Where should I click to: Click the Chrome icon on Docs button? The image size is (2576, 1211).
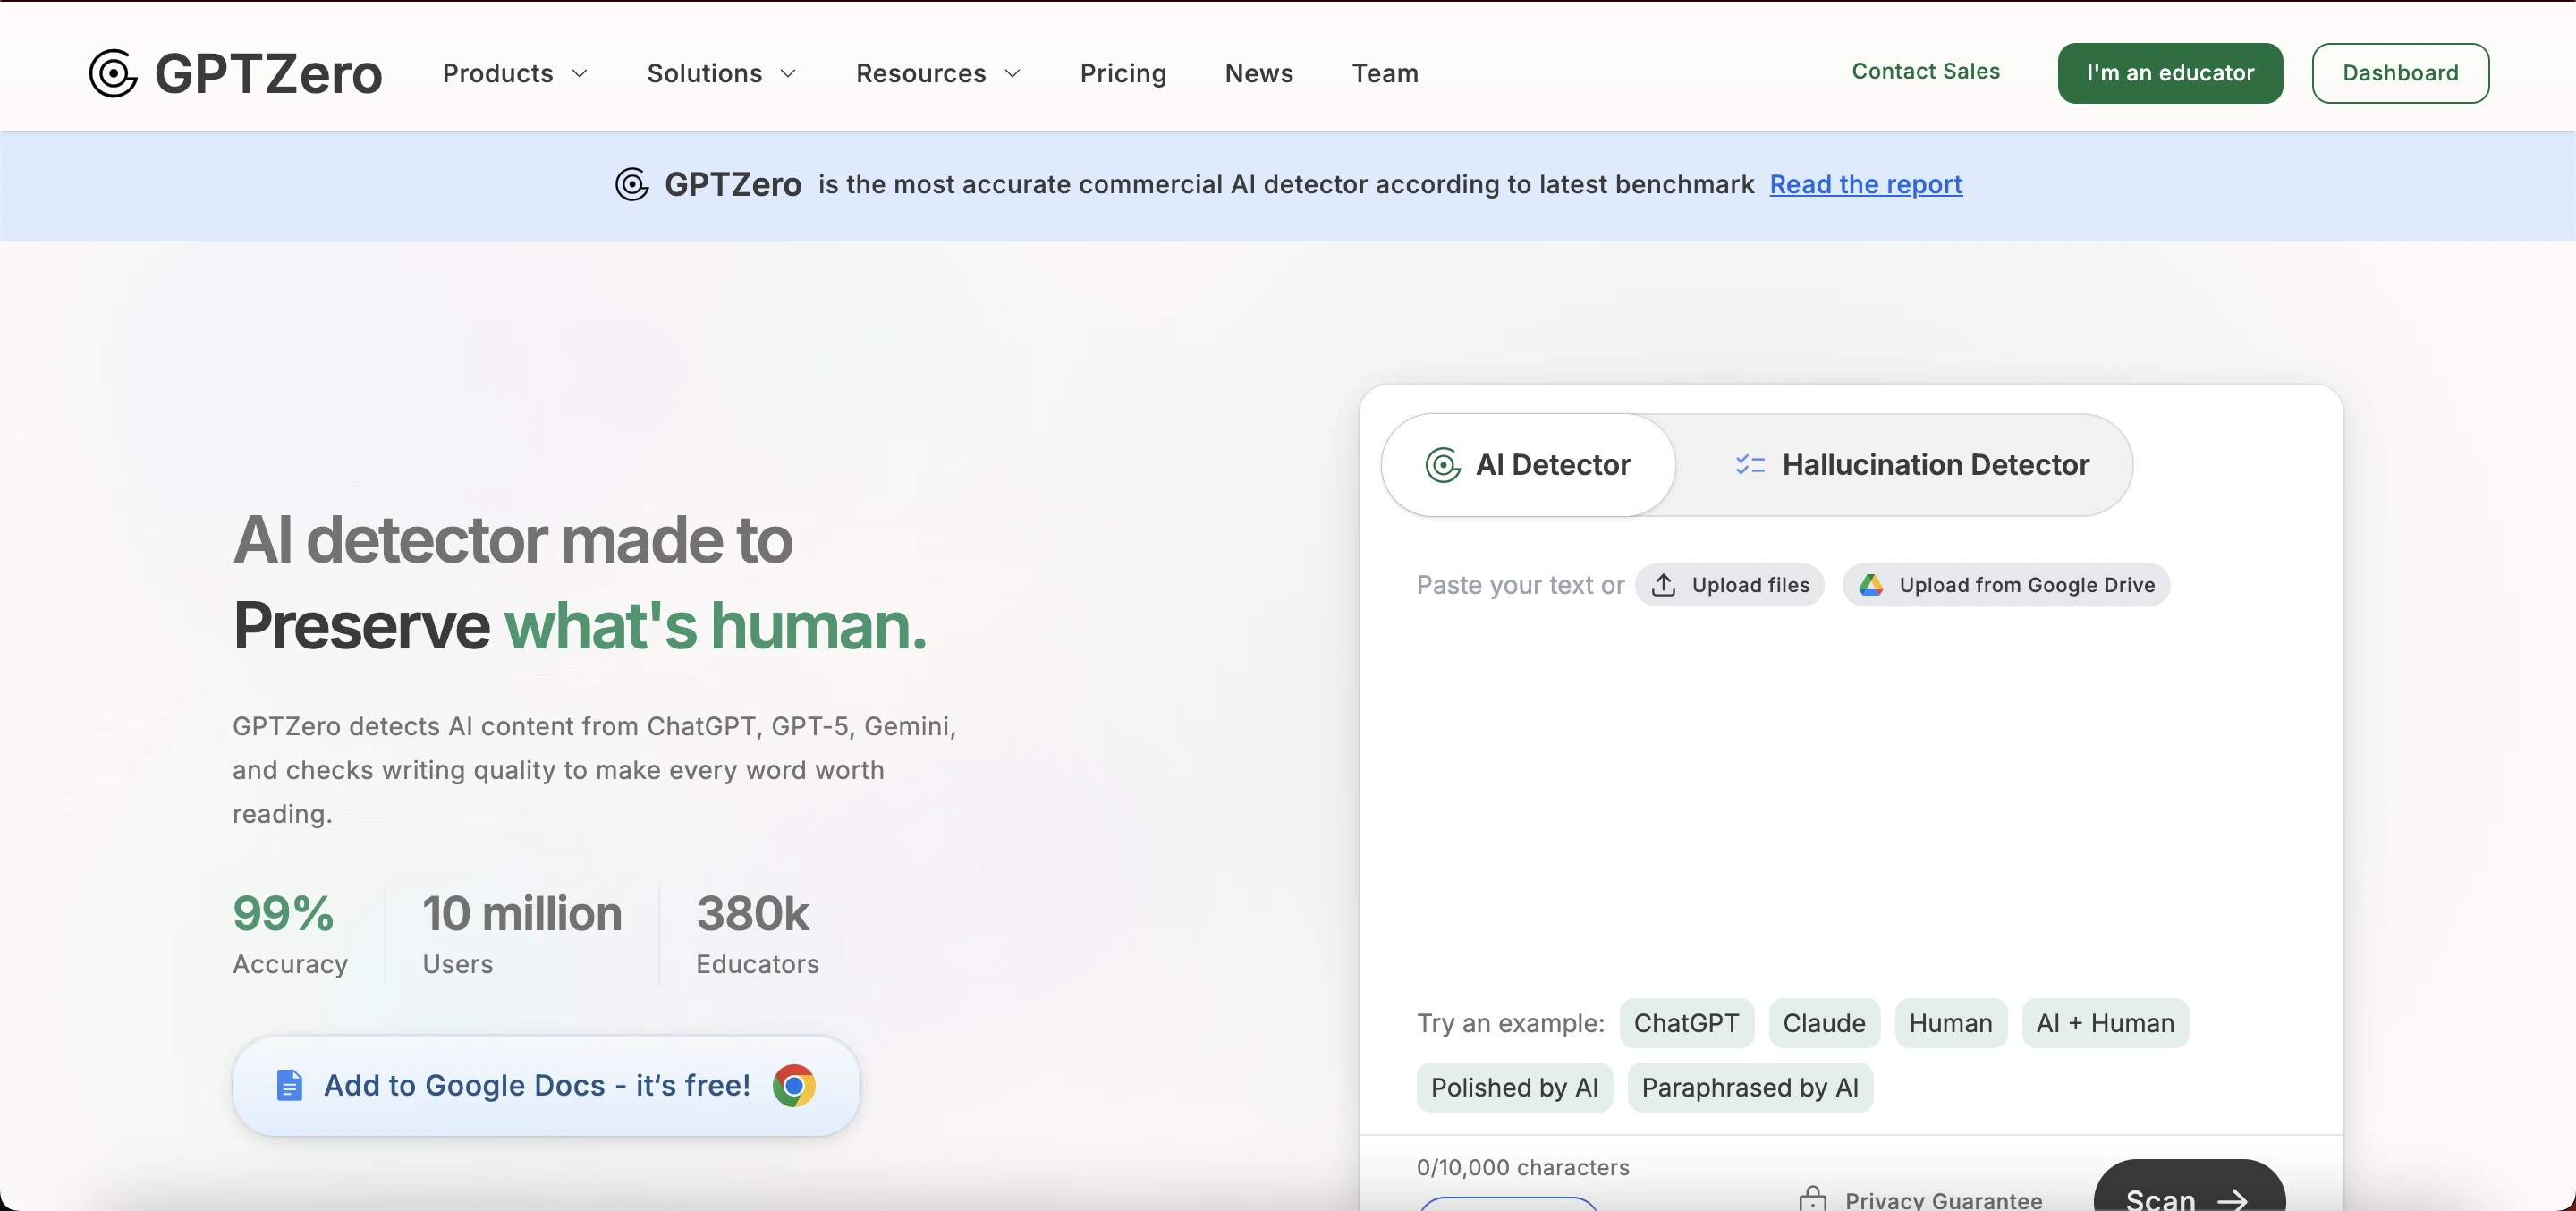[794, 1085]
